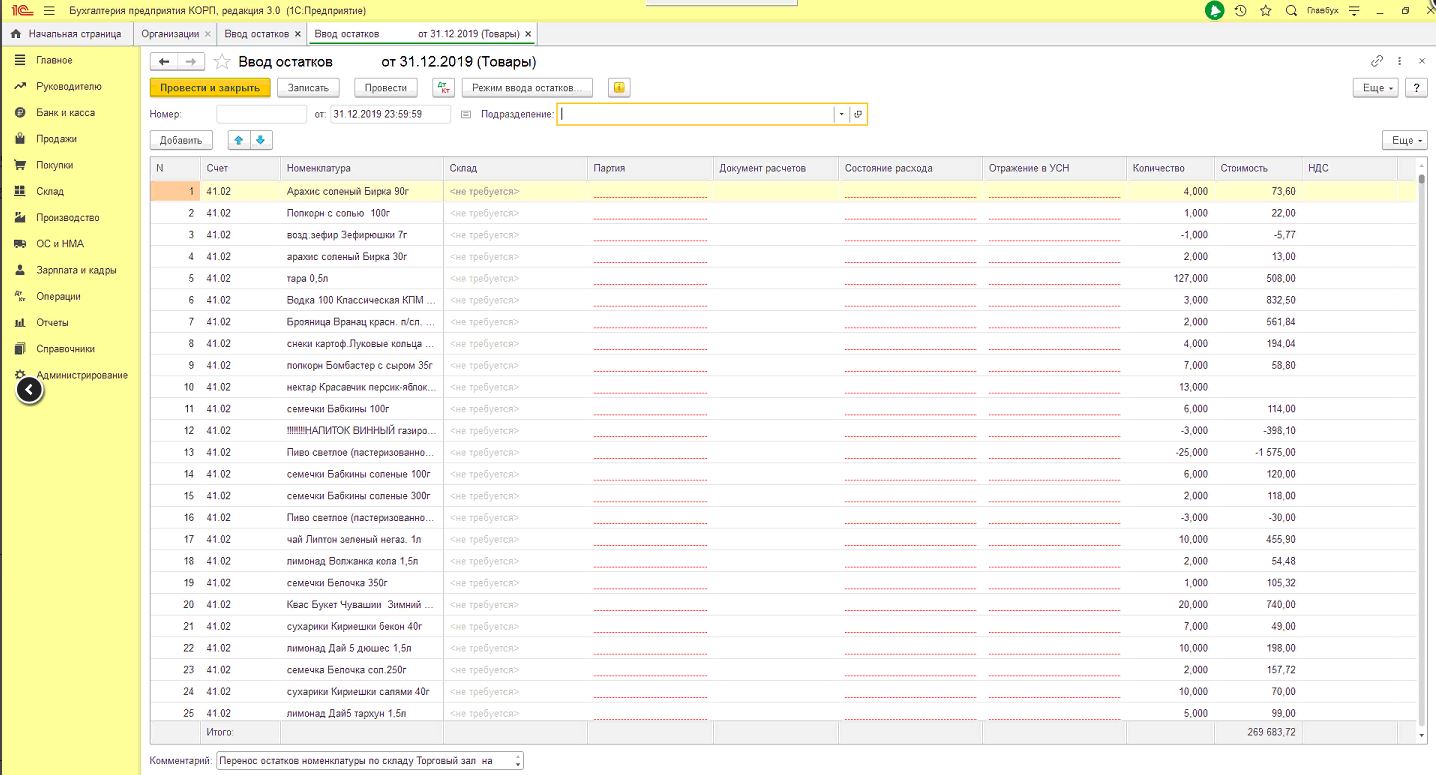Open Банк и касса section
Image resolution: width=1436 pixels, height=775 pixels.
click(x=65, y=113)
